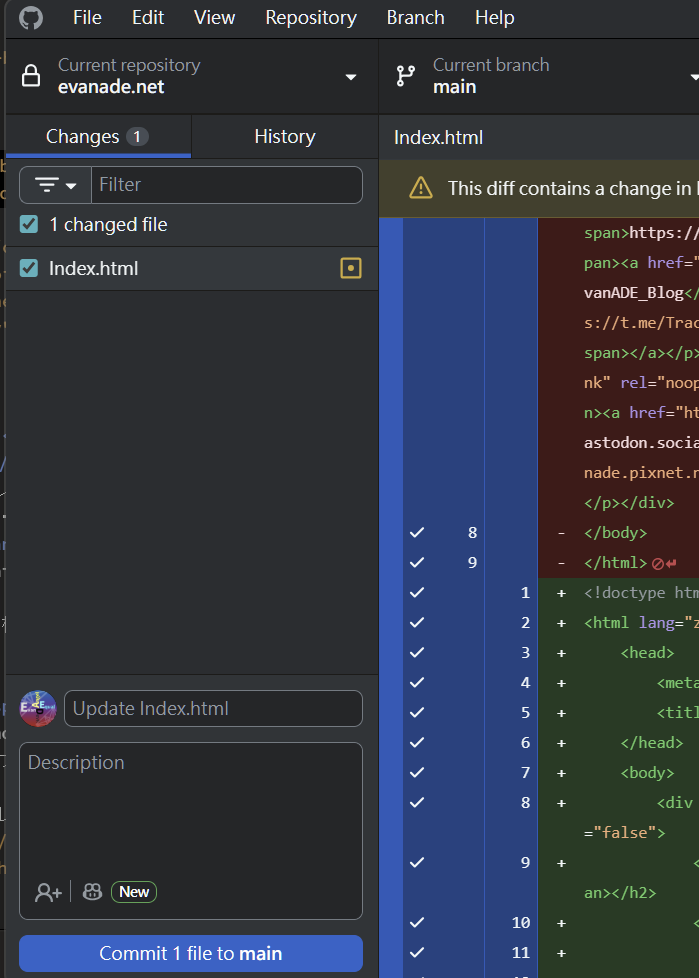
Task: Open the Edit menu
Action: [x=148, y=17]
